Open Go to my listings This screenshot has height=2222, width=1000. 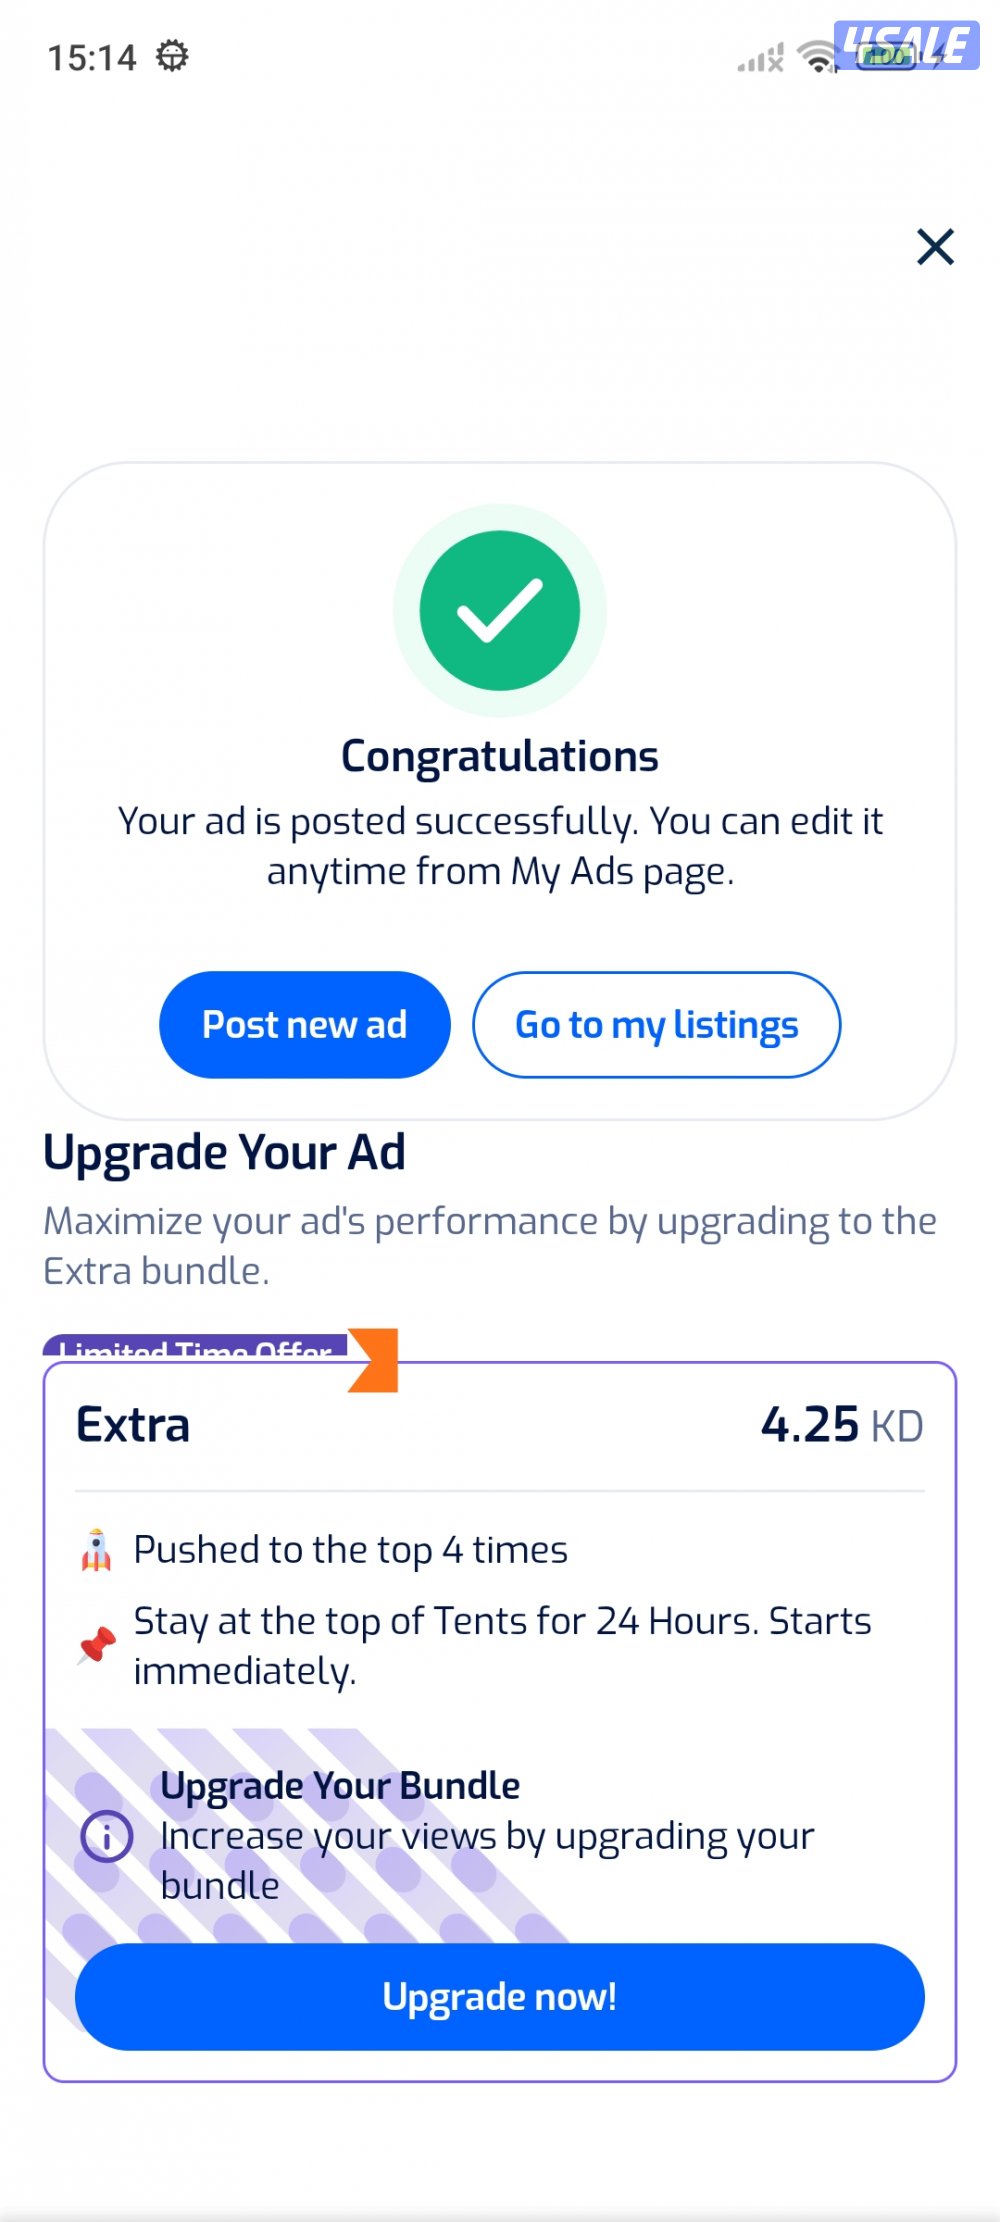point(656,1025)
